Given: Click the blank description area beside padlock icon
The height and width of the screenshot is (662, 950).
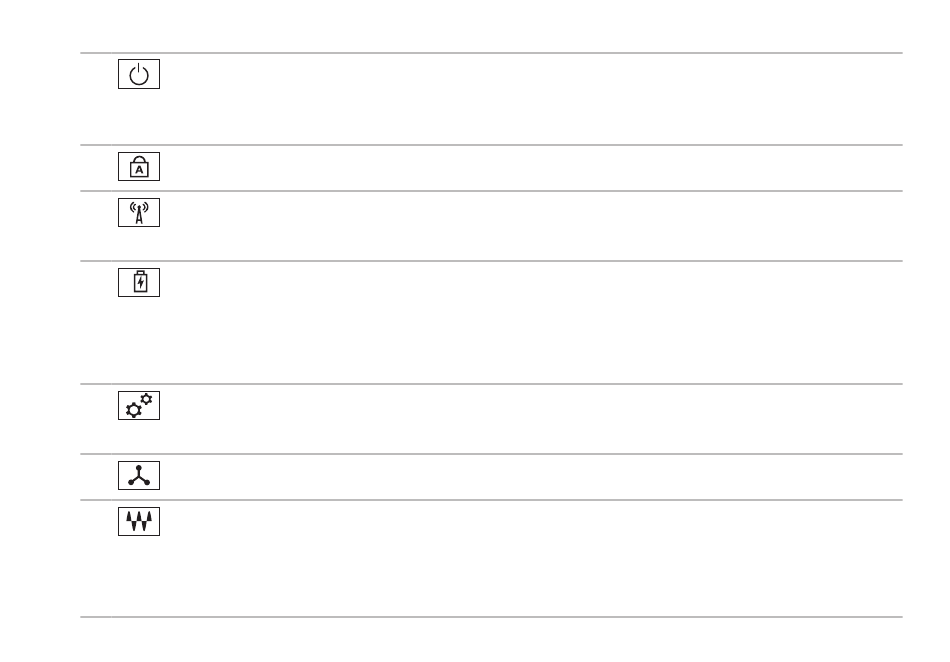Looking at the screenshot, I should pyautogui.click(x=533, y=168).
